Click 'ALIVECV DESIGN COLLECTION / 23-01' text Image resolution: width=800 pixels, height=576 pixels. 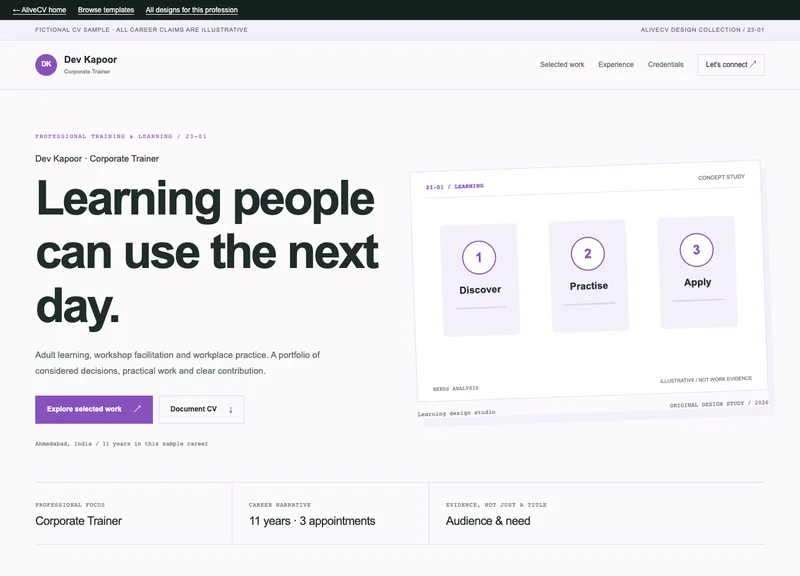point(703,30)
